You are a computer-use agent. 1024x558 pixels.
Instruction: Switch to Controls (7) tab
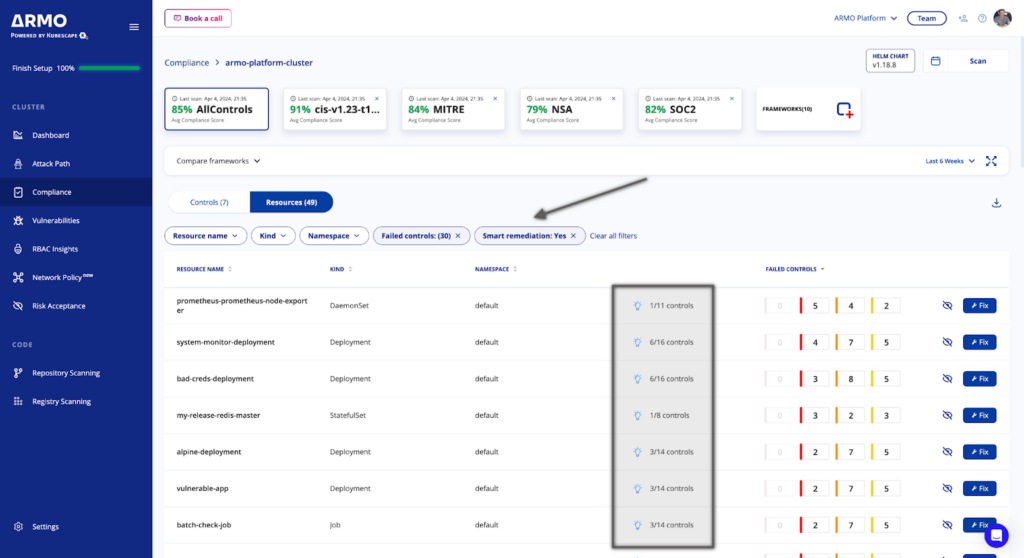209,202
